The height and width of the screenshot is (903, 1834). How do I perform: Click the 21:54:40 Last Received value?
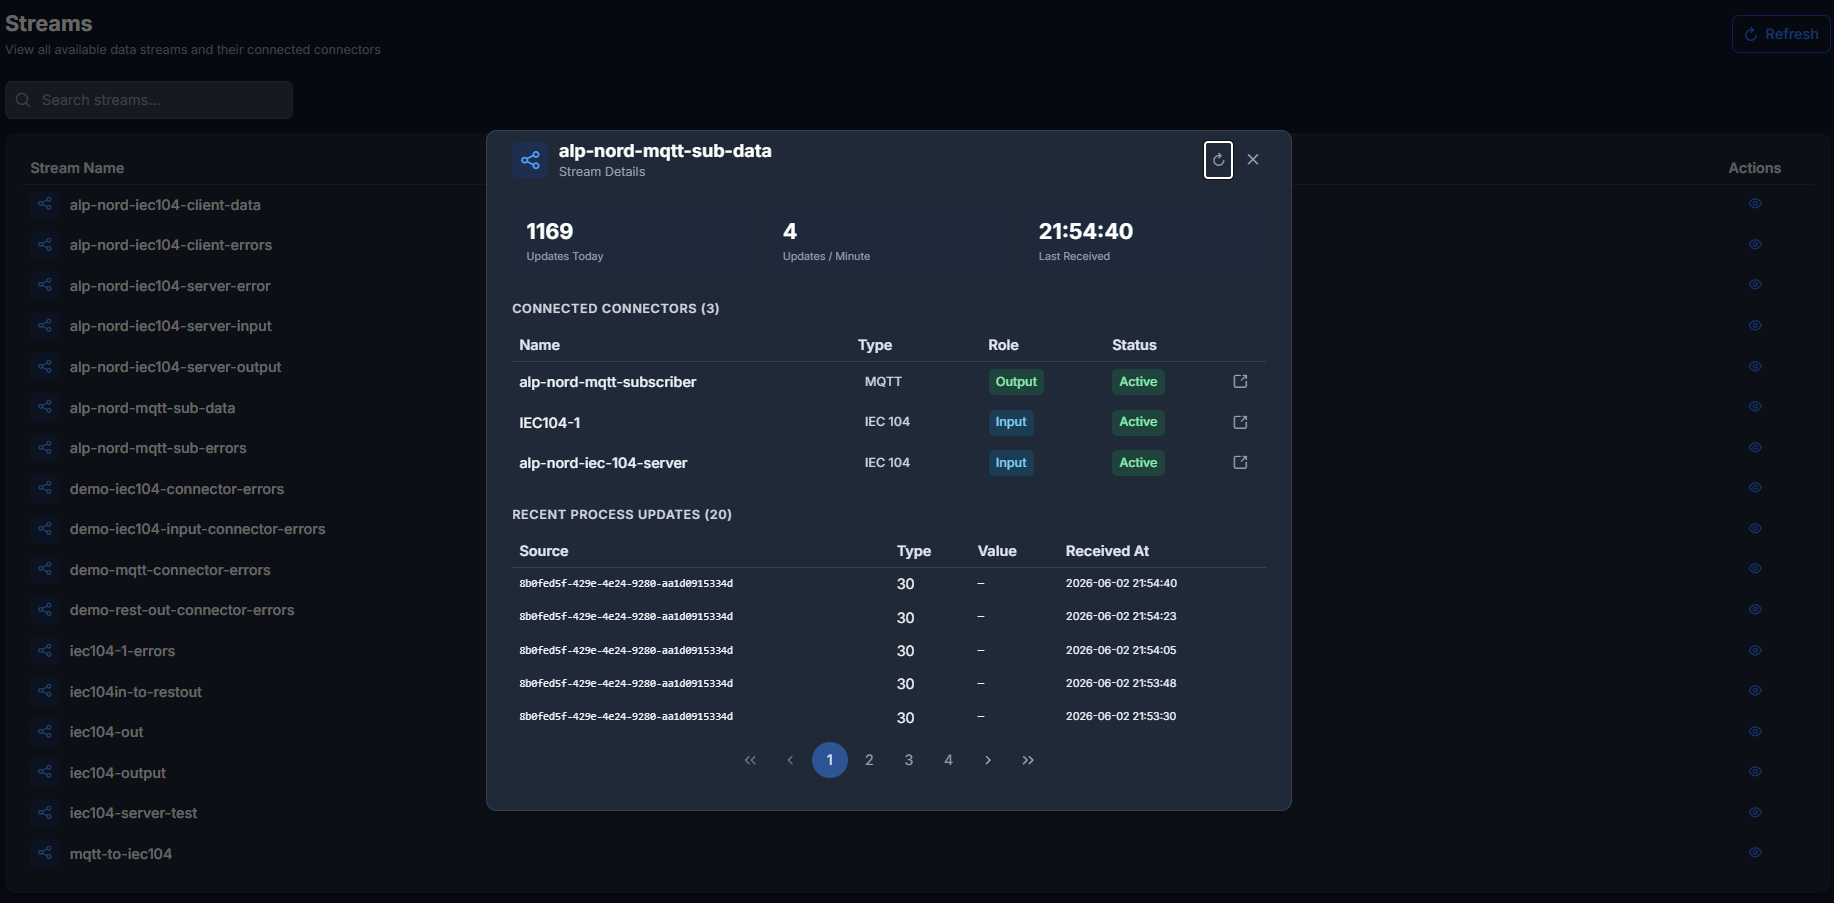pos(1086,231)
